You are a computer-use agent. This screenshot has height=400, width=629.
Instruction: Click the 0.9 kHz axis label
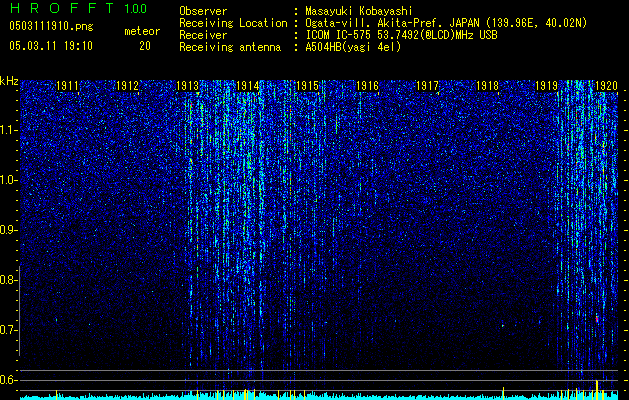(8, 230)
